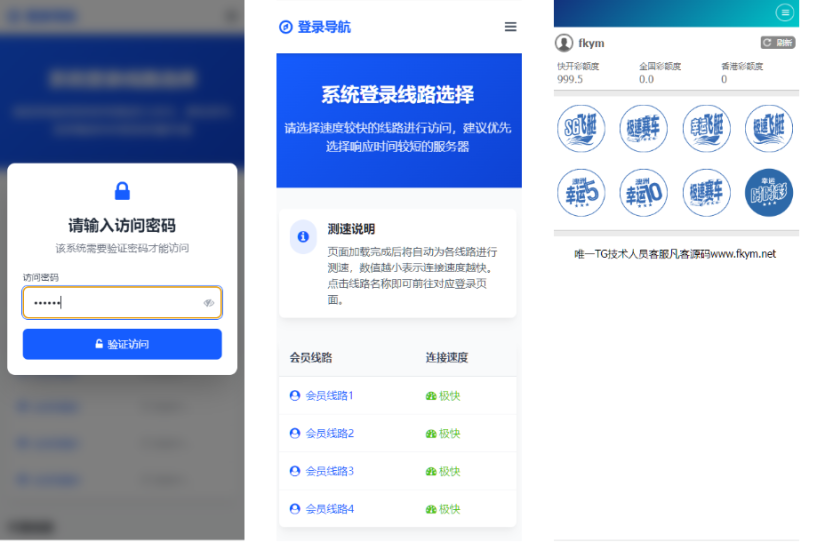Open the 幸运时时彩 dark blue icon
This screenshot has height=550, width=825.
pos(769,191)
